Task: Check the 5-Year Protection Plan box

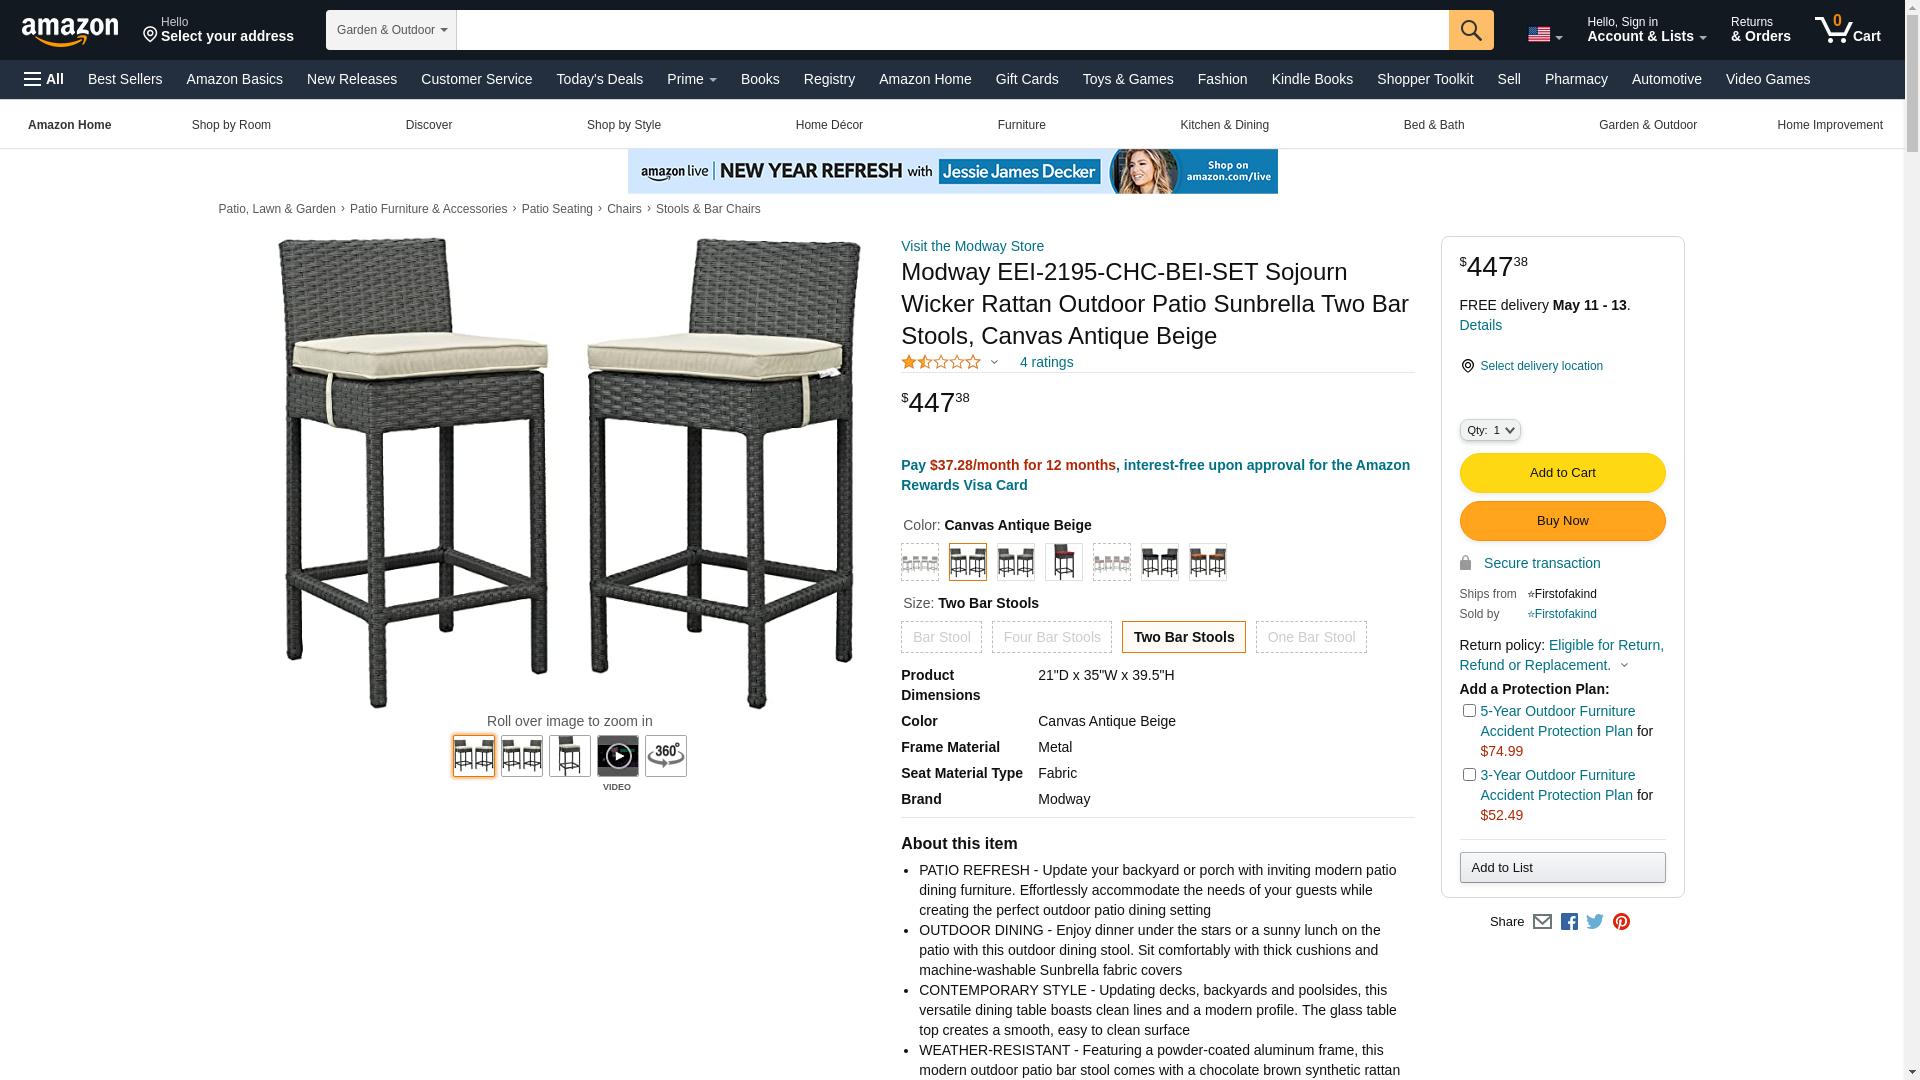Action: pos(1469,711)
